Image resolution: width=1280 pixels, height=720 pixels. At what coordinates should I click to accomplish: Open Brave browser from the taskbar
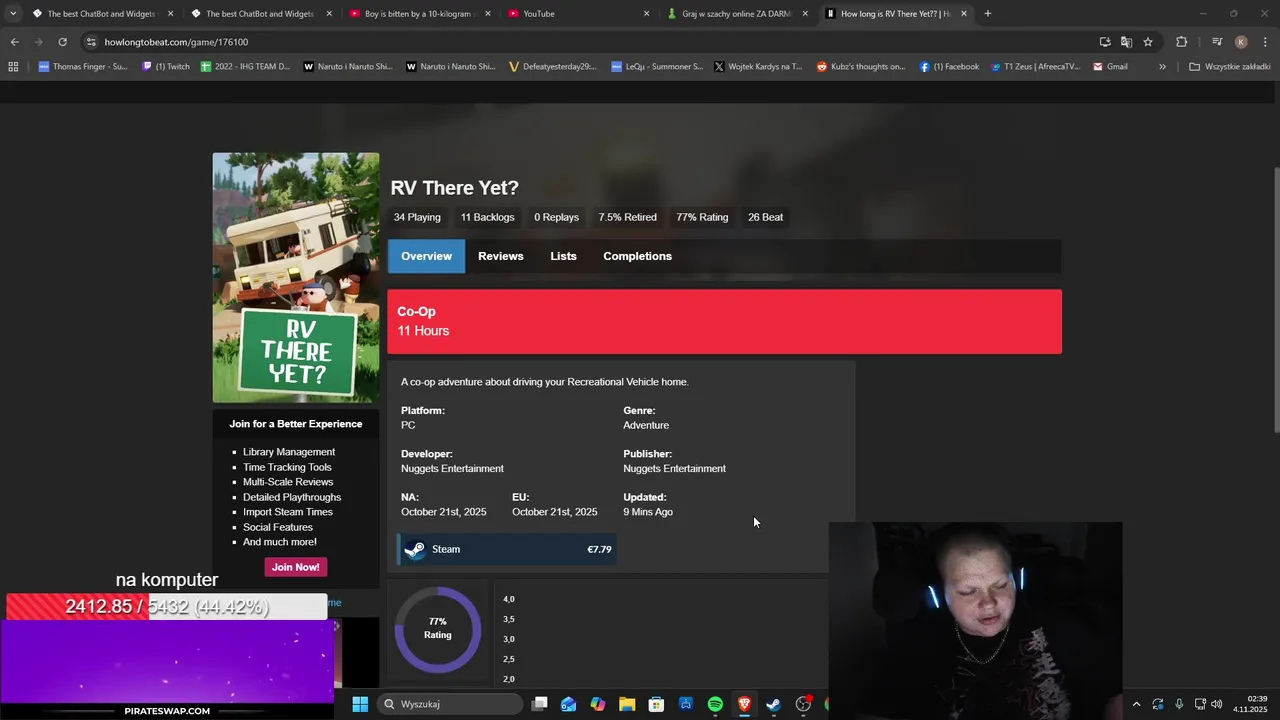click(744, 704)
